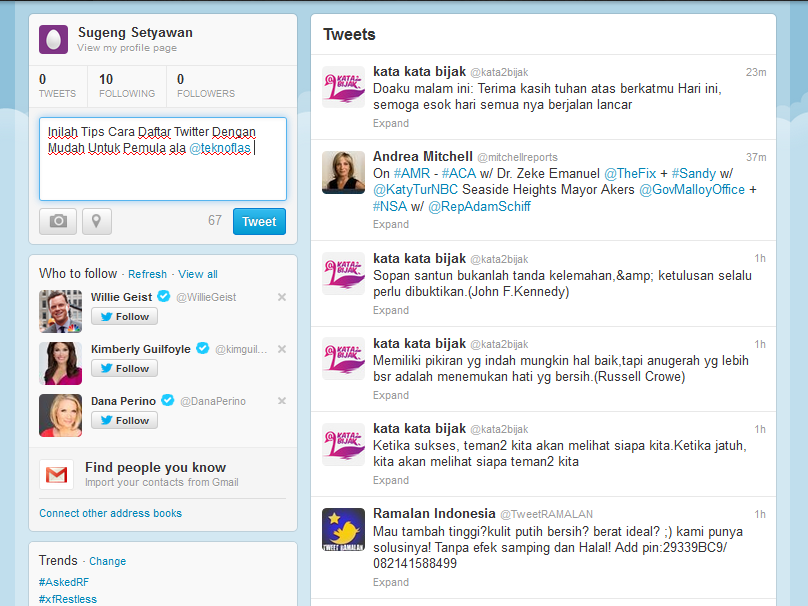Click the Gmail envelope icon
The height and width of the screenshot is (606, 808).
click(x=56, y=474)
